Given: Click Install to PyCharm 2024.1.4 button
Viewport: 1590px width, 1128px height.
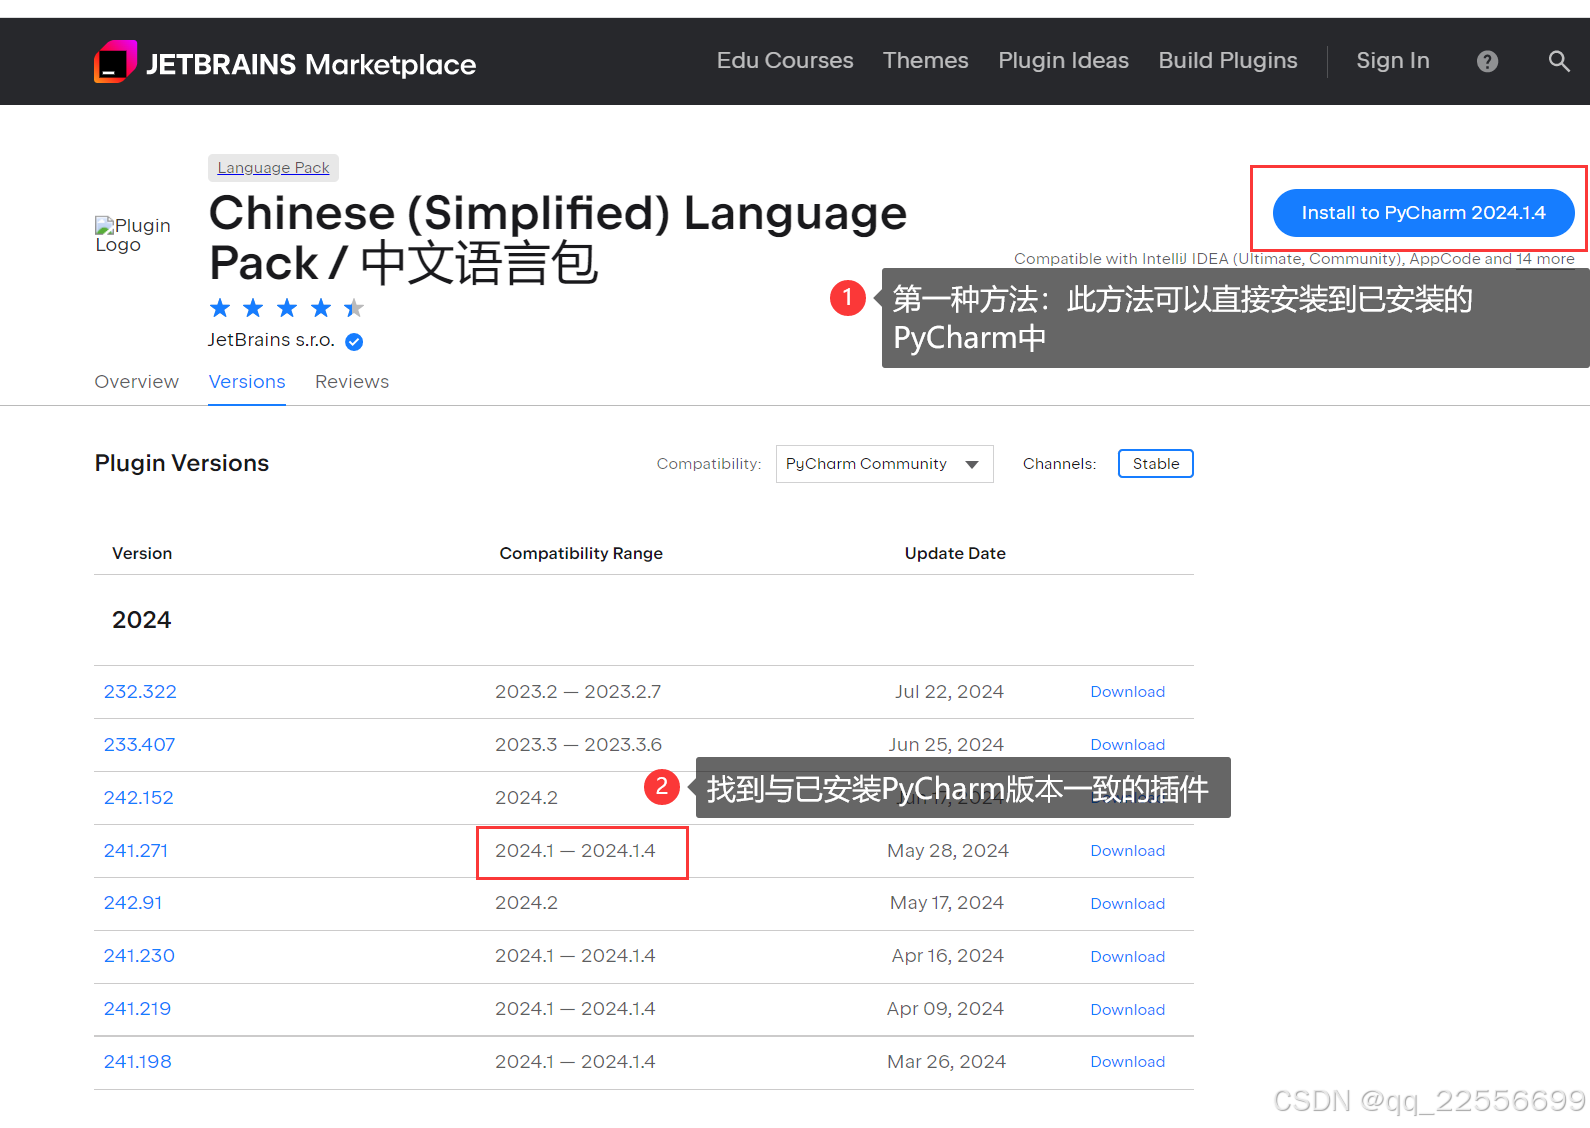Looking at the screenshot, I should tap(1423, 213).
